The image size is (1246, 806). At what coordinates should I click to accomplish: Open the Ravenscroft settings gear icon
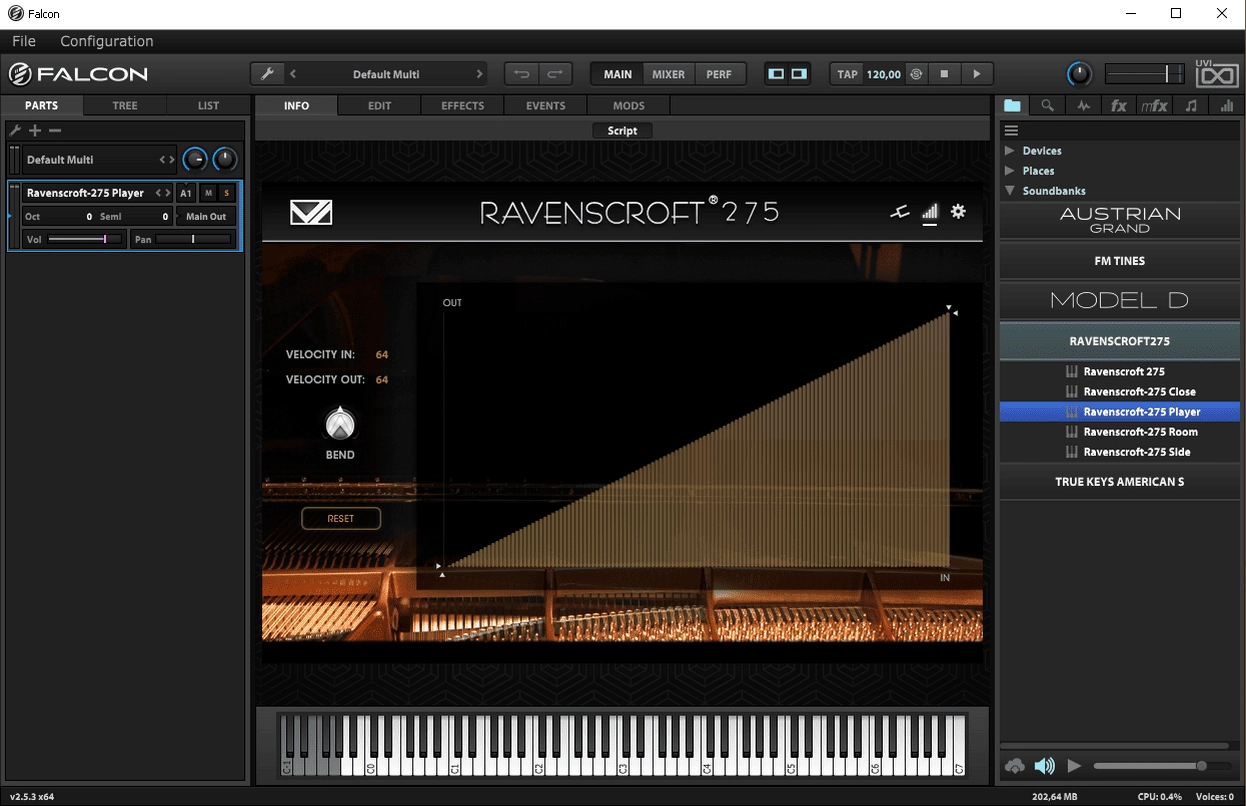point(958,212)
